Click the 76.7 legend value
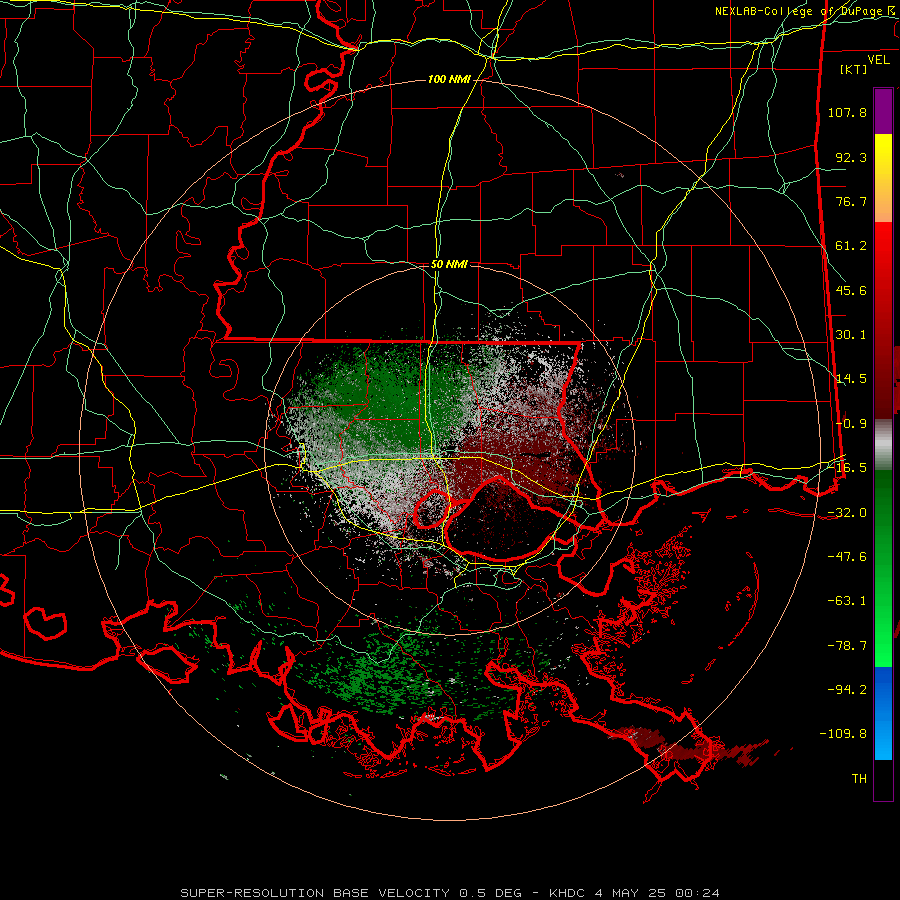900x900 pixels. (851, 201)
